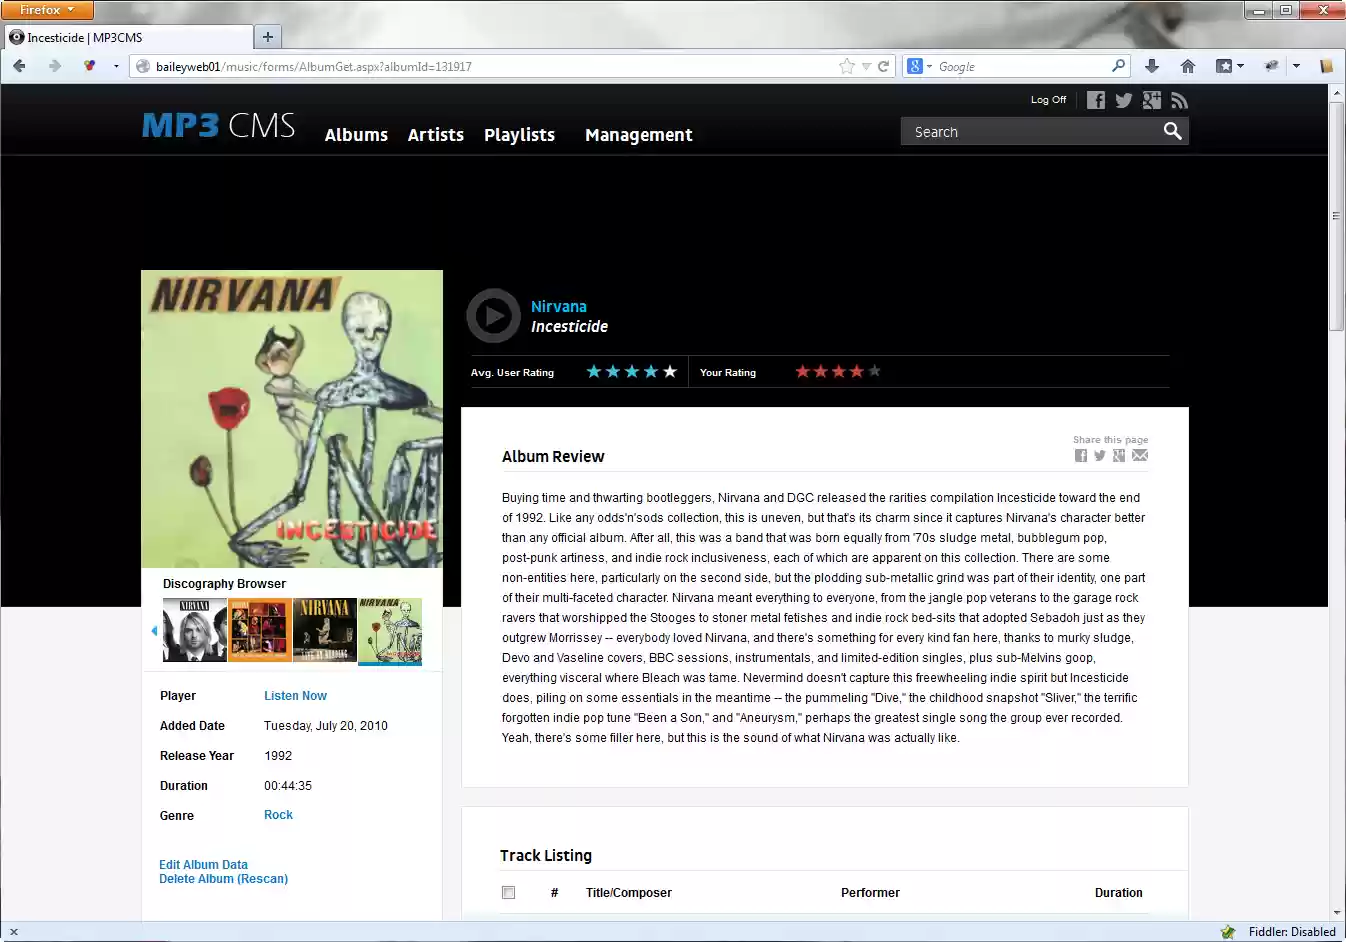The image size is (1346, 942).
Task: Click the Twitter icon in the top bar
Action: [1123, 100]
